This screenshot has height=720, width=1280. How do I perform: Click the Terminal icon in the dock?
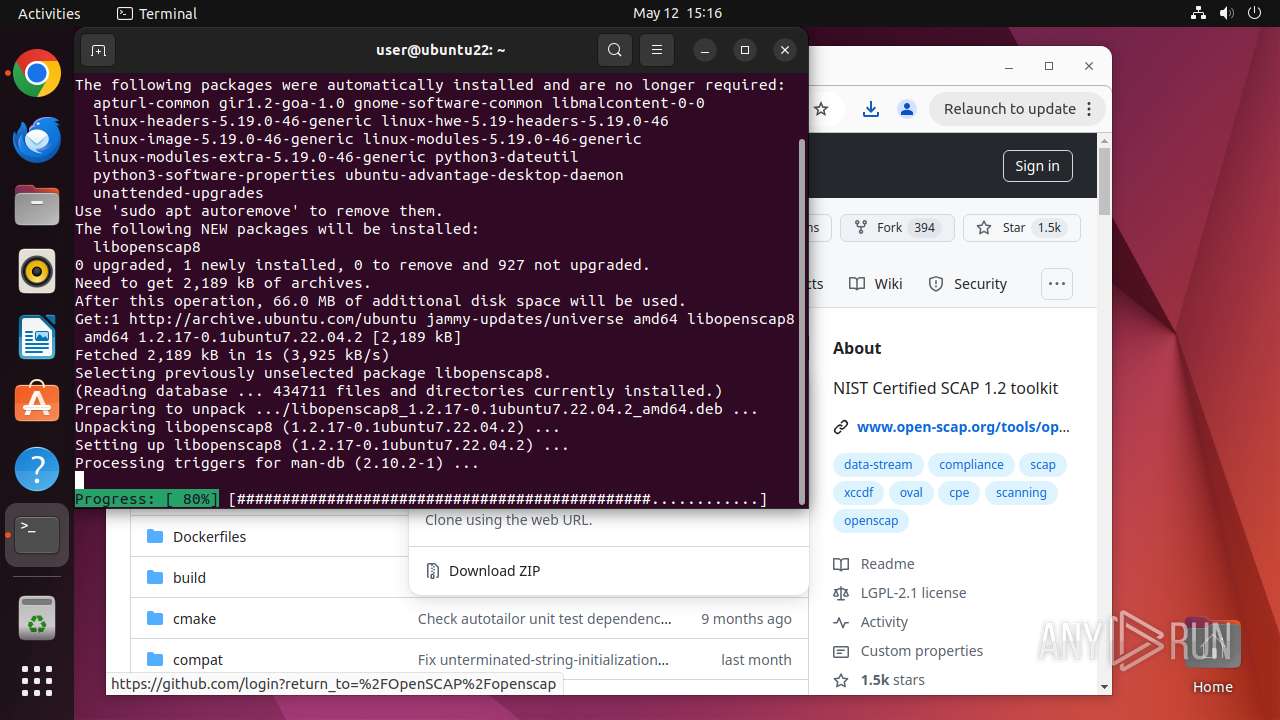[37, 534]
